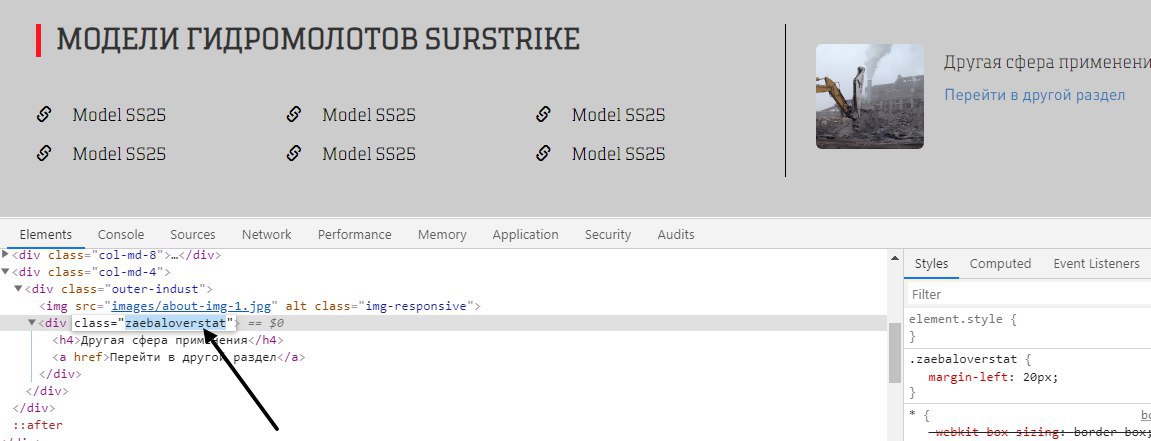The image size is (1151, 441).
Task: Click the hydraulic hammer thumbnail image
Action: (870, 96)
